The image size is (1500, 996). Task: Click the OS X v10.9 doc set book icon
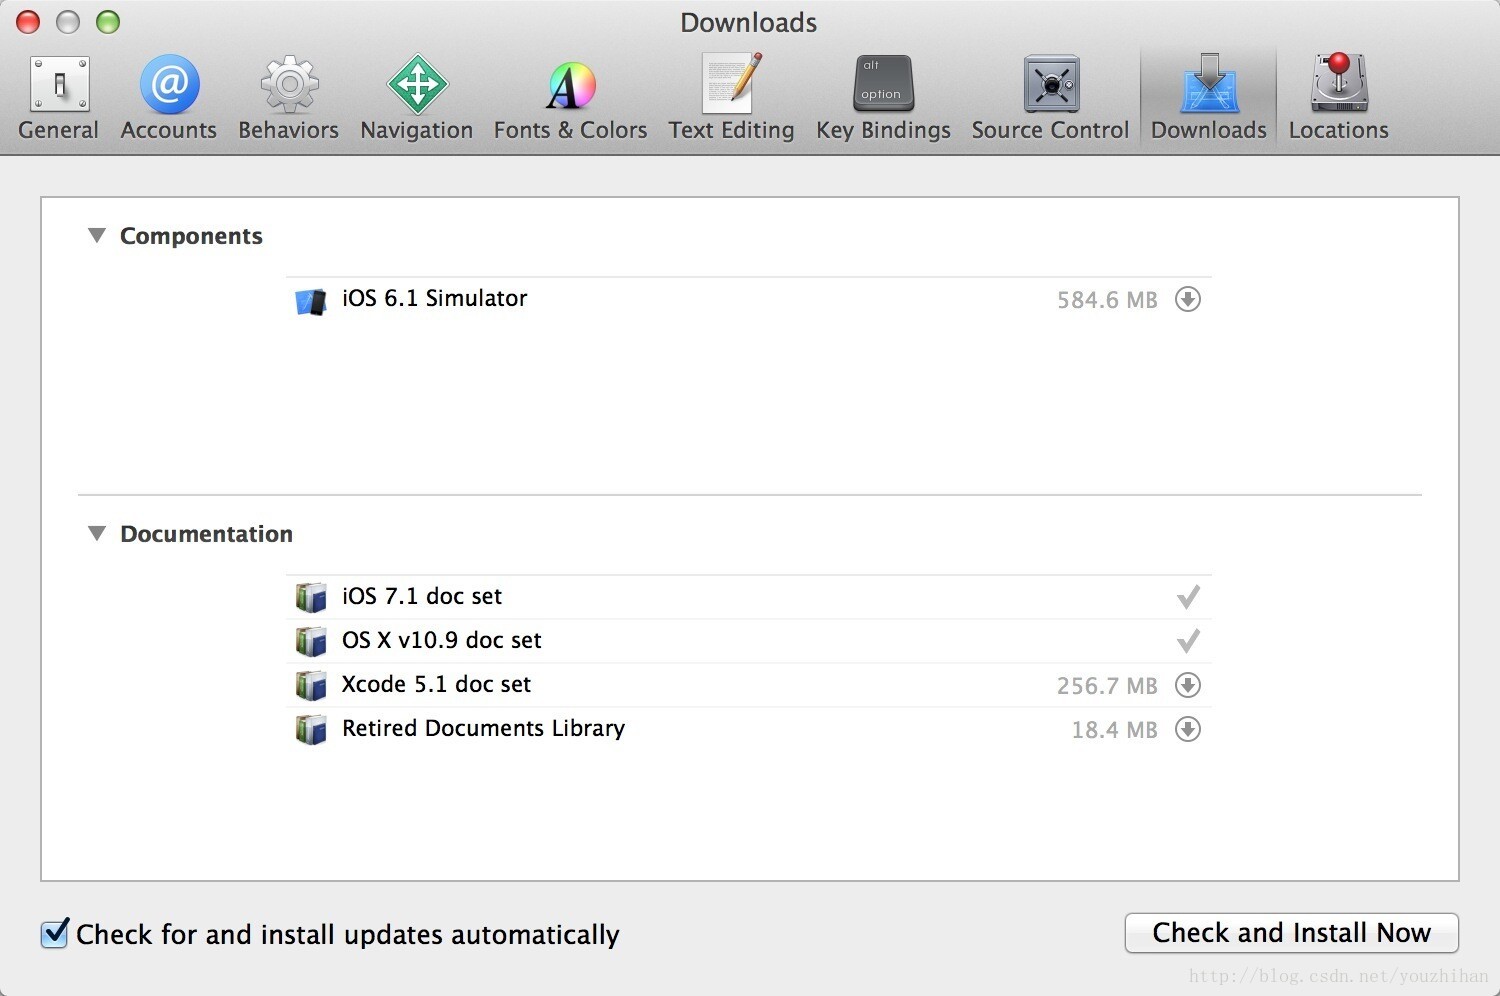click(311, 641)
